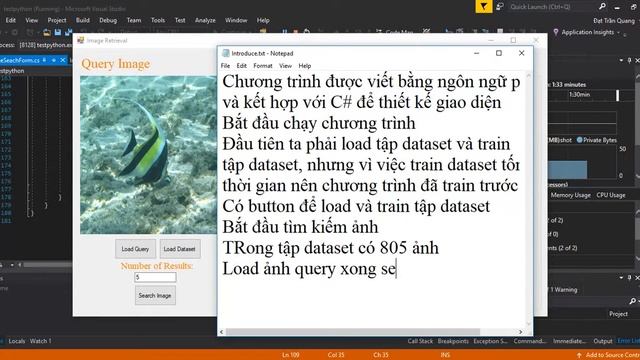Open the Analyze menu
The width and height of the screenshot is (640, 360).
(x=205, y=20)
